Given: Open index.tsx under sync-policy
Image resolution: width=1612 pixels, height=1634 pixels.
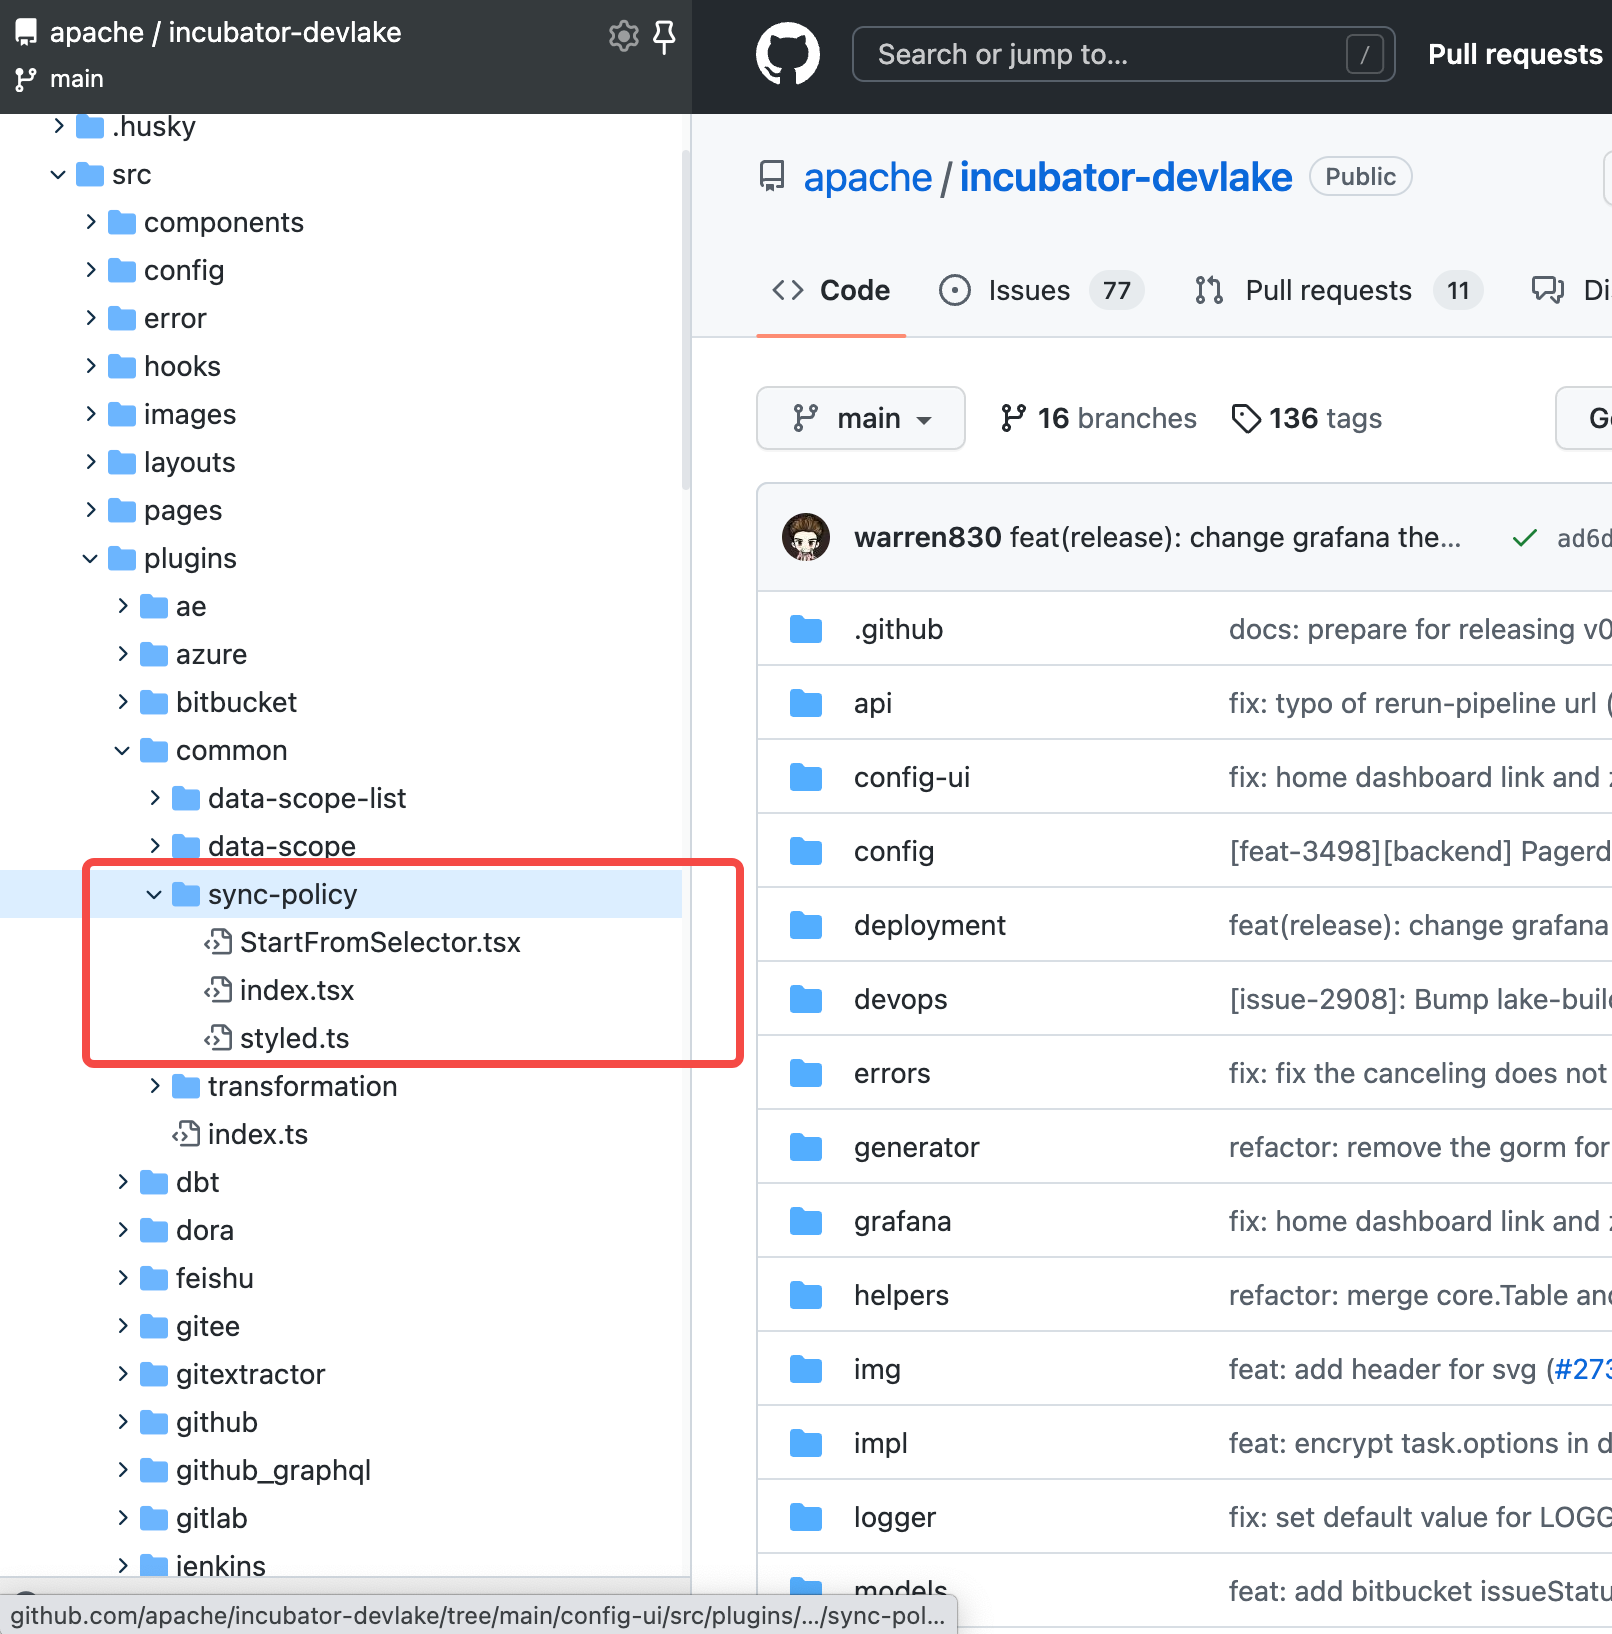Looking at the screenshot, I should click(297, 990).
